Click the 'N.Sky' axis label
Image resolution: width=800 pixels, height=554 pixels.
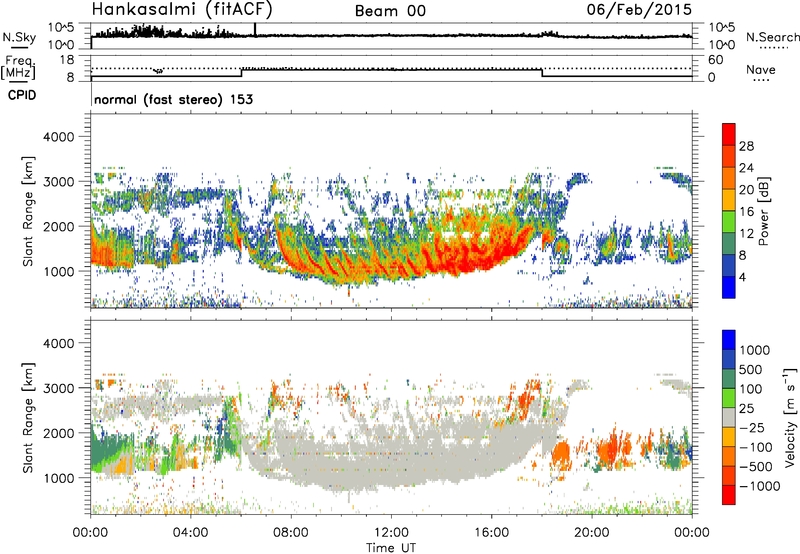pyautogui.click(x=19, y=37)
